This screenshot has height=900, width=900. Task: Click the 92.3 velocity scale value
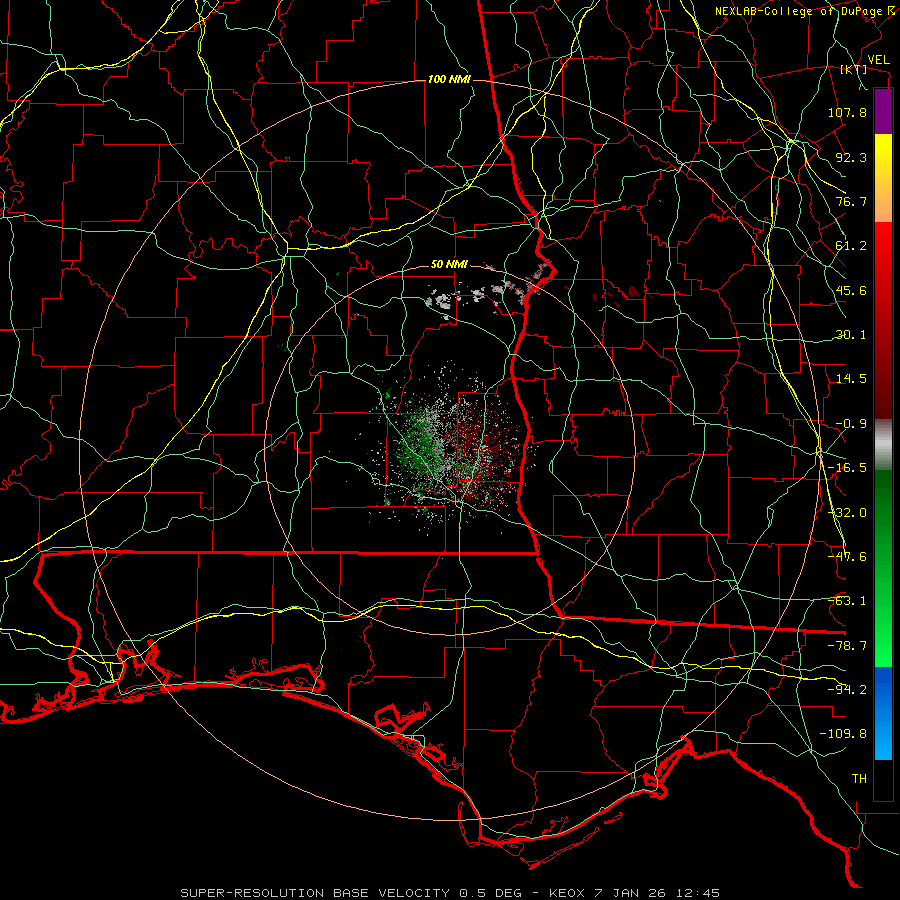pyautogui.click(x=851, y=157)
